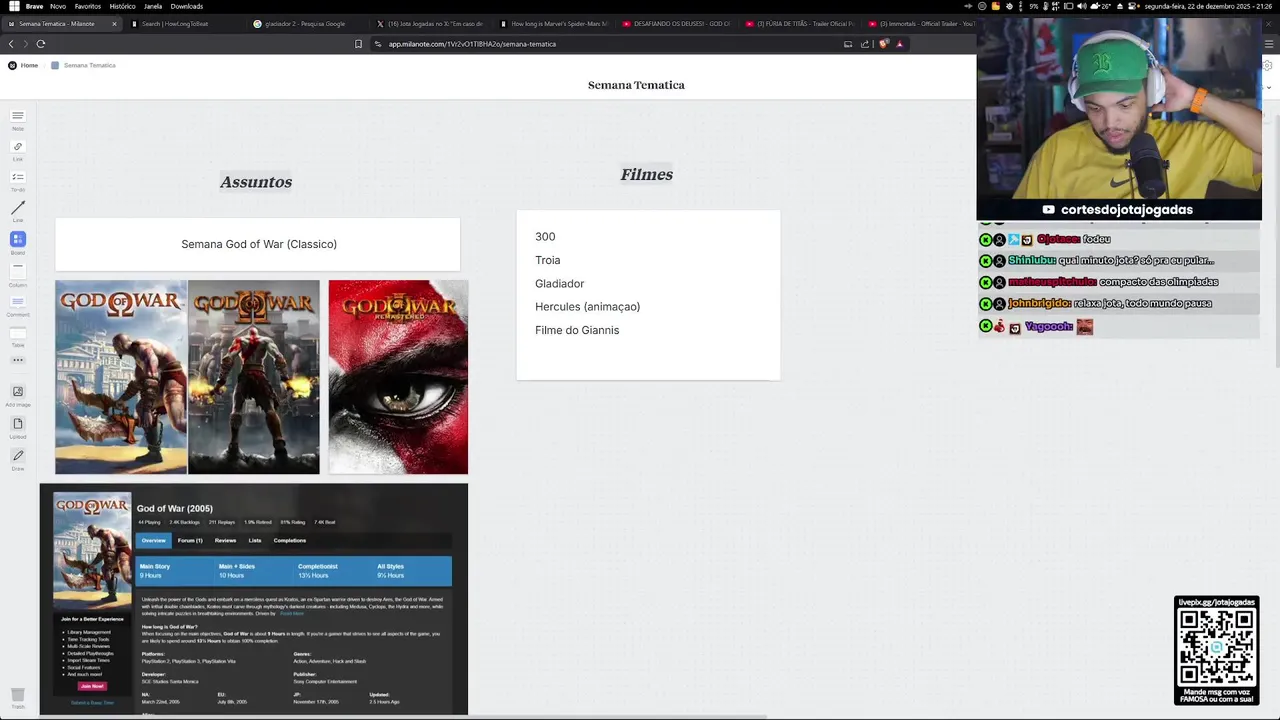This screenshot has width=1280, height=720.
Task: Click the date and time in top bar
Action: (1207, 6)
